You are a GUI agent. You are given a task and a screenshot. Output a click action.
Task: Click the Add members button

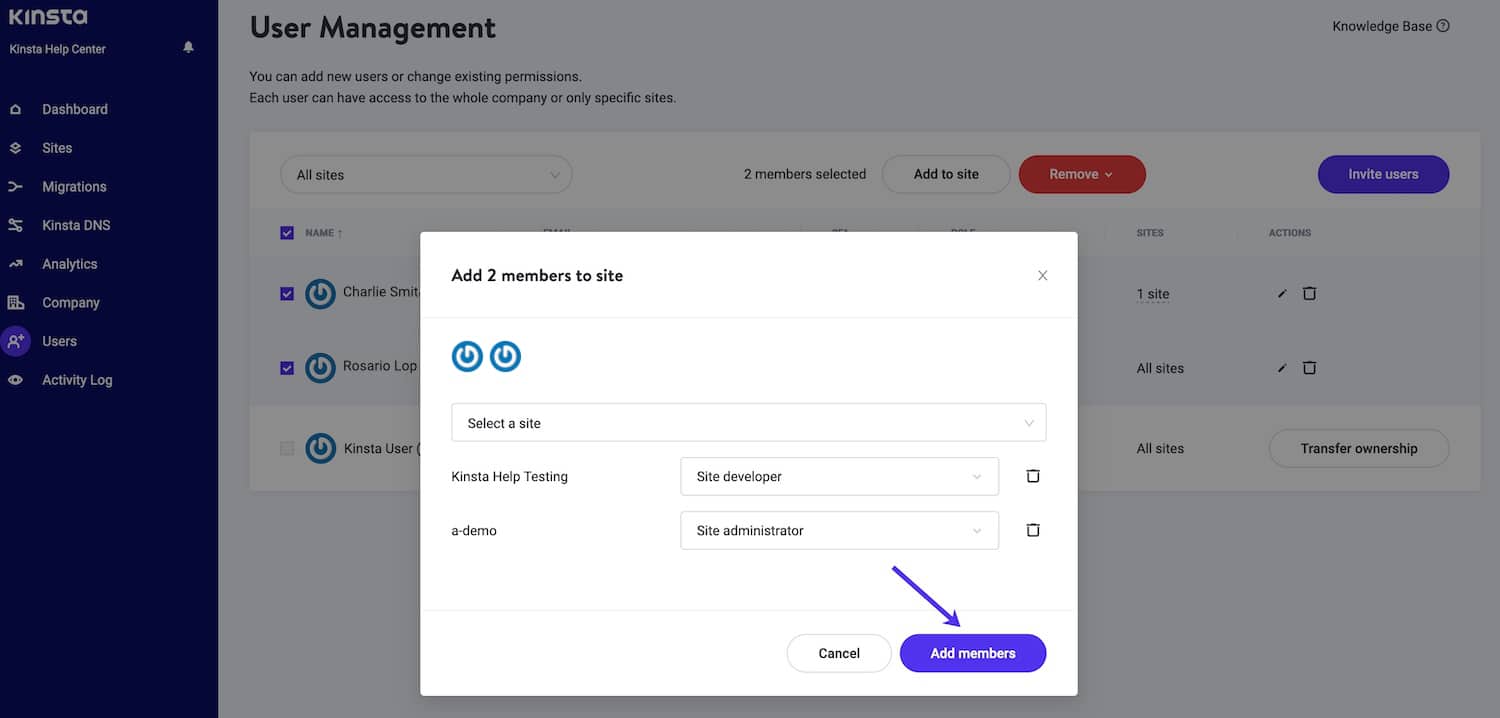(972, 653)
